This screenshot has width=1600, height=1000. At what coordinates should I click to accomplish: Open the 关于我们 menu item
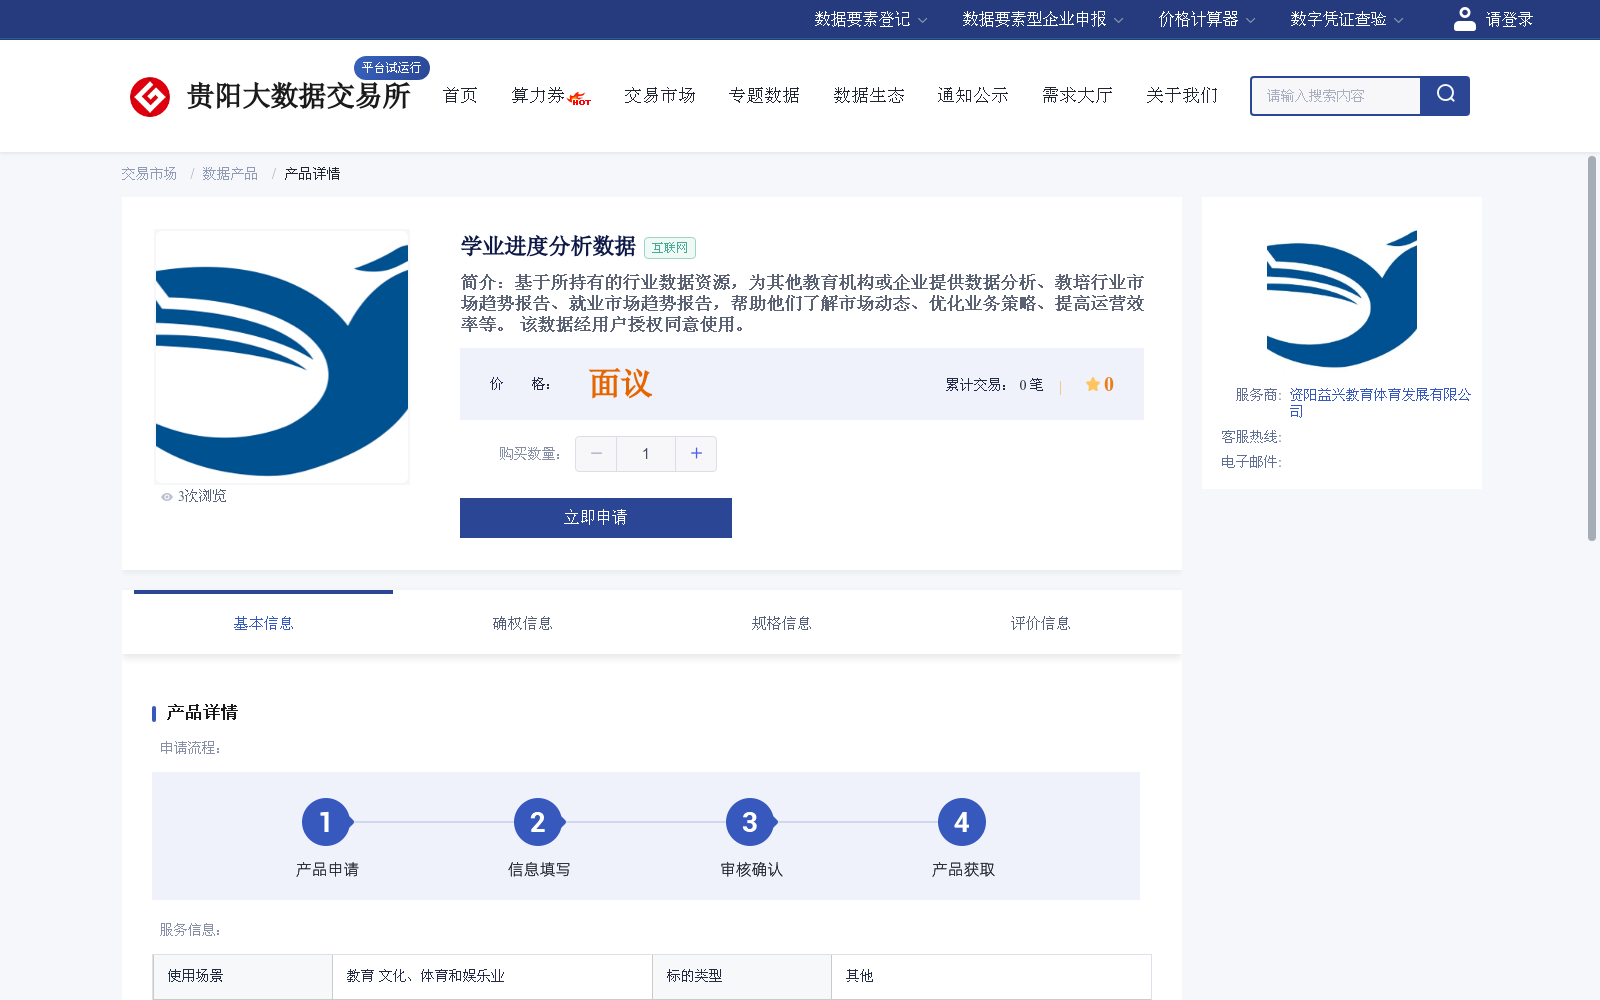tap(1182, 95)
